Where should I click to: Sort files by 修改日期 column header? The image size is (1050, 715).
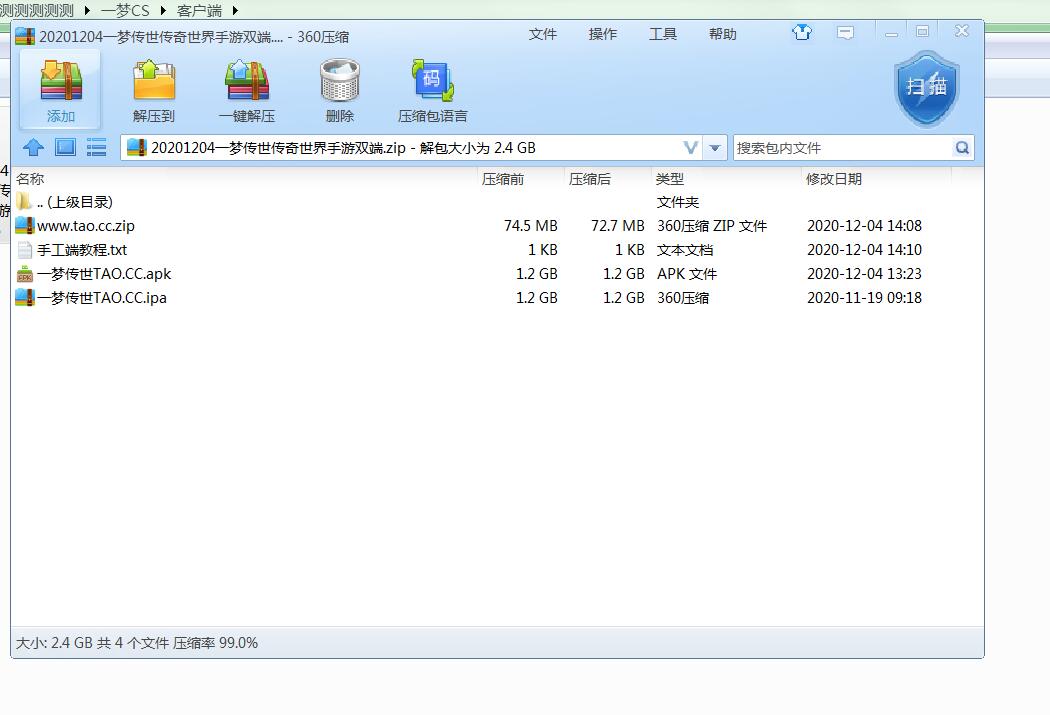tap(833, 179)
